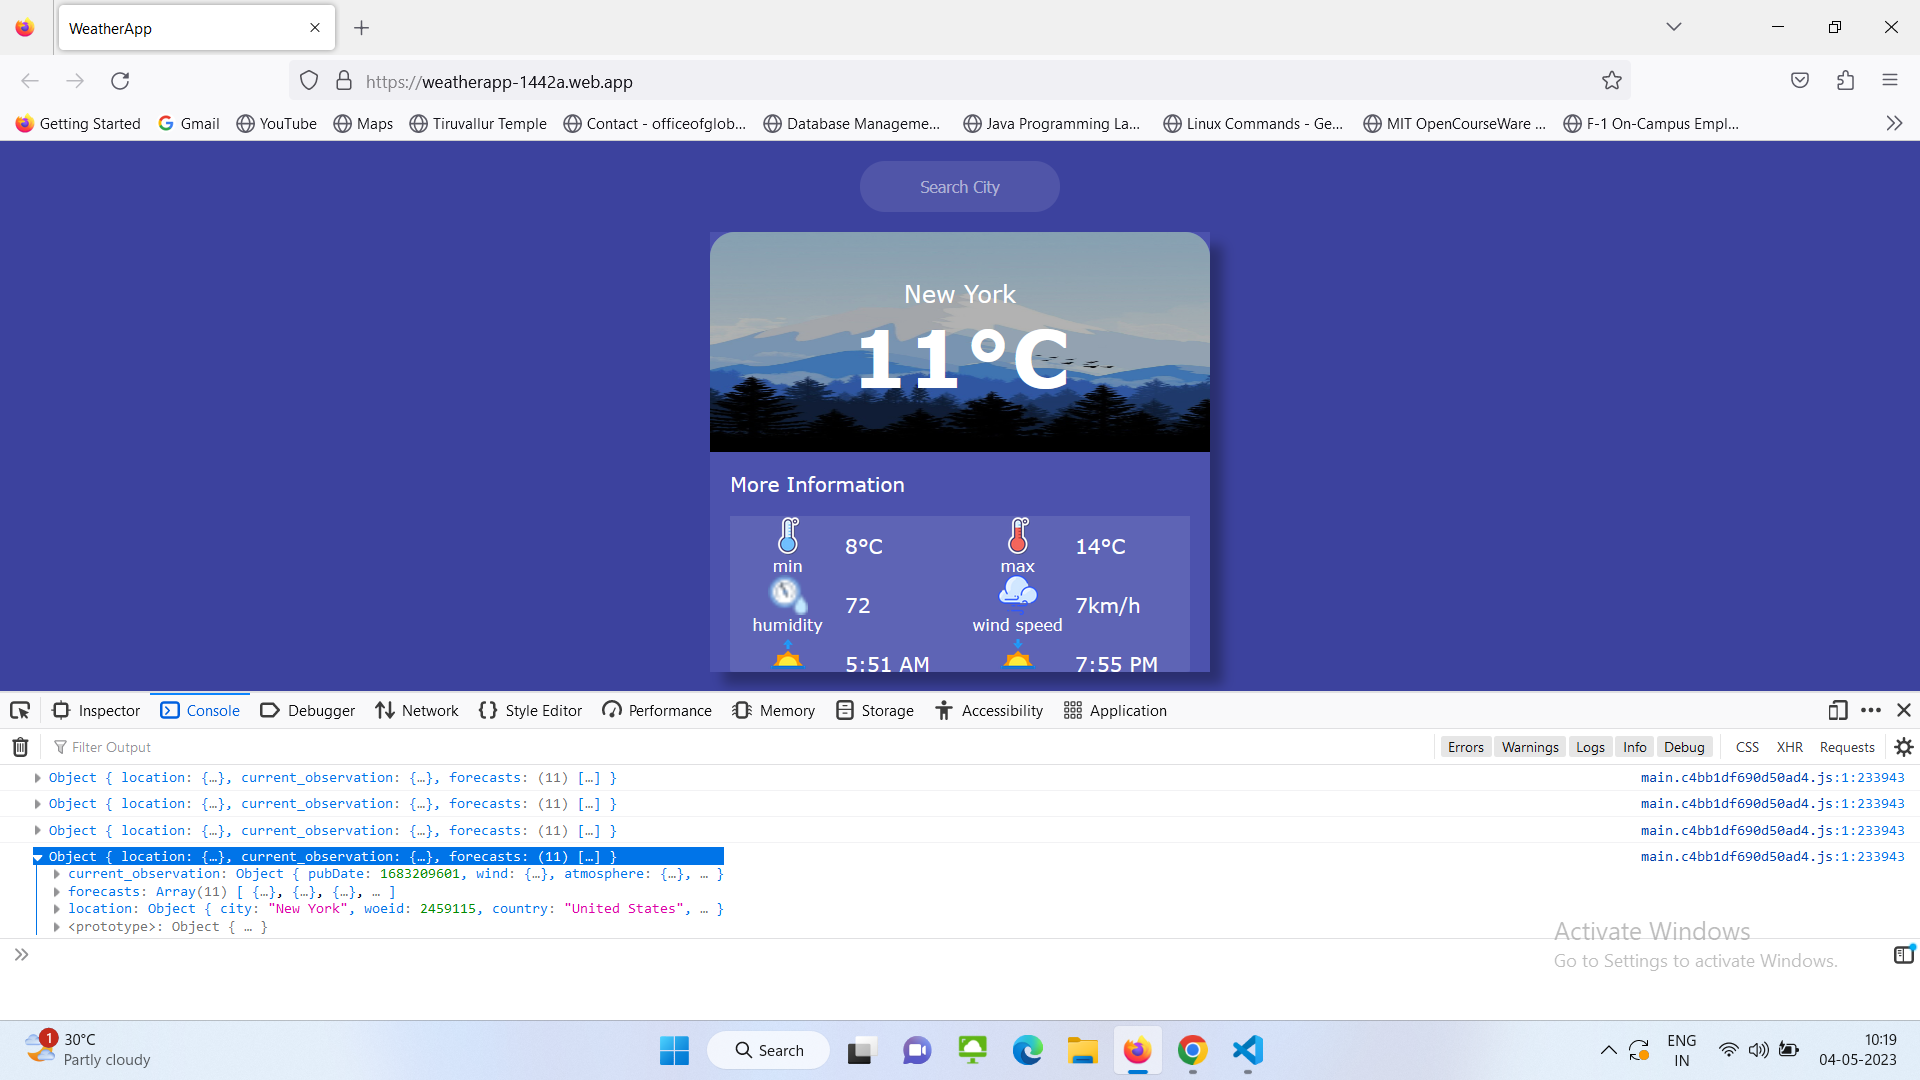This screenshot has width=1920, height=1080.
Task: Toggle the Errors console filter
Action: 1465,746
